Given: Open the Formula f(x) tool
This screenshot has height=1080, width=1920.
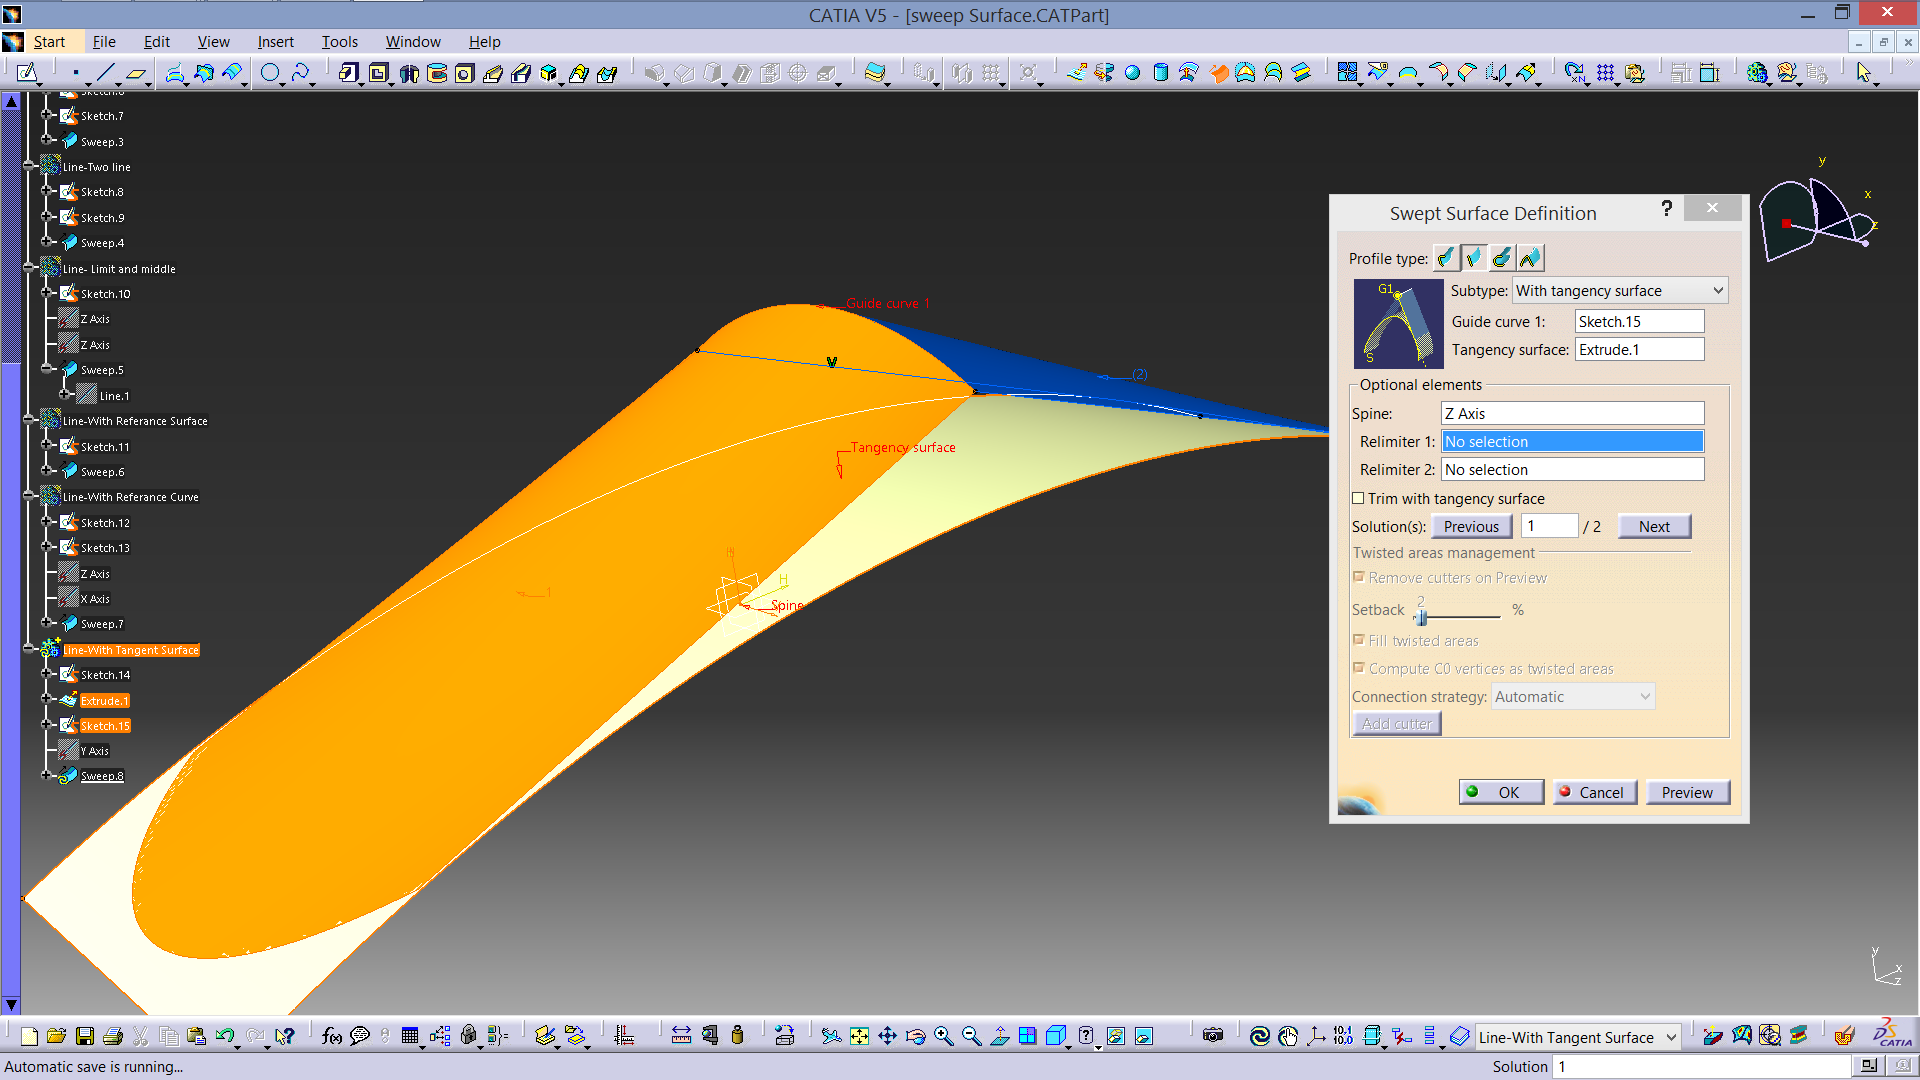Looking at the screenshot, I should click(332, 1036).
